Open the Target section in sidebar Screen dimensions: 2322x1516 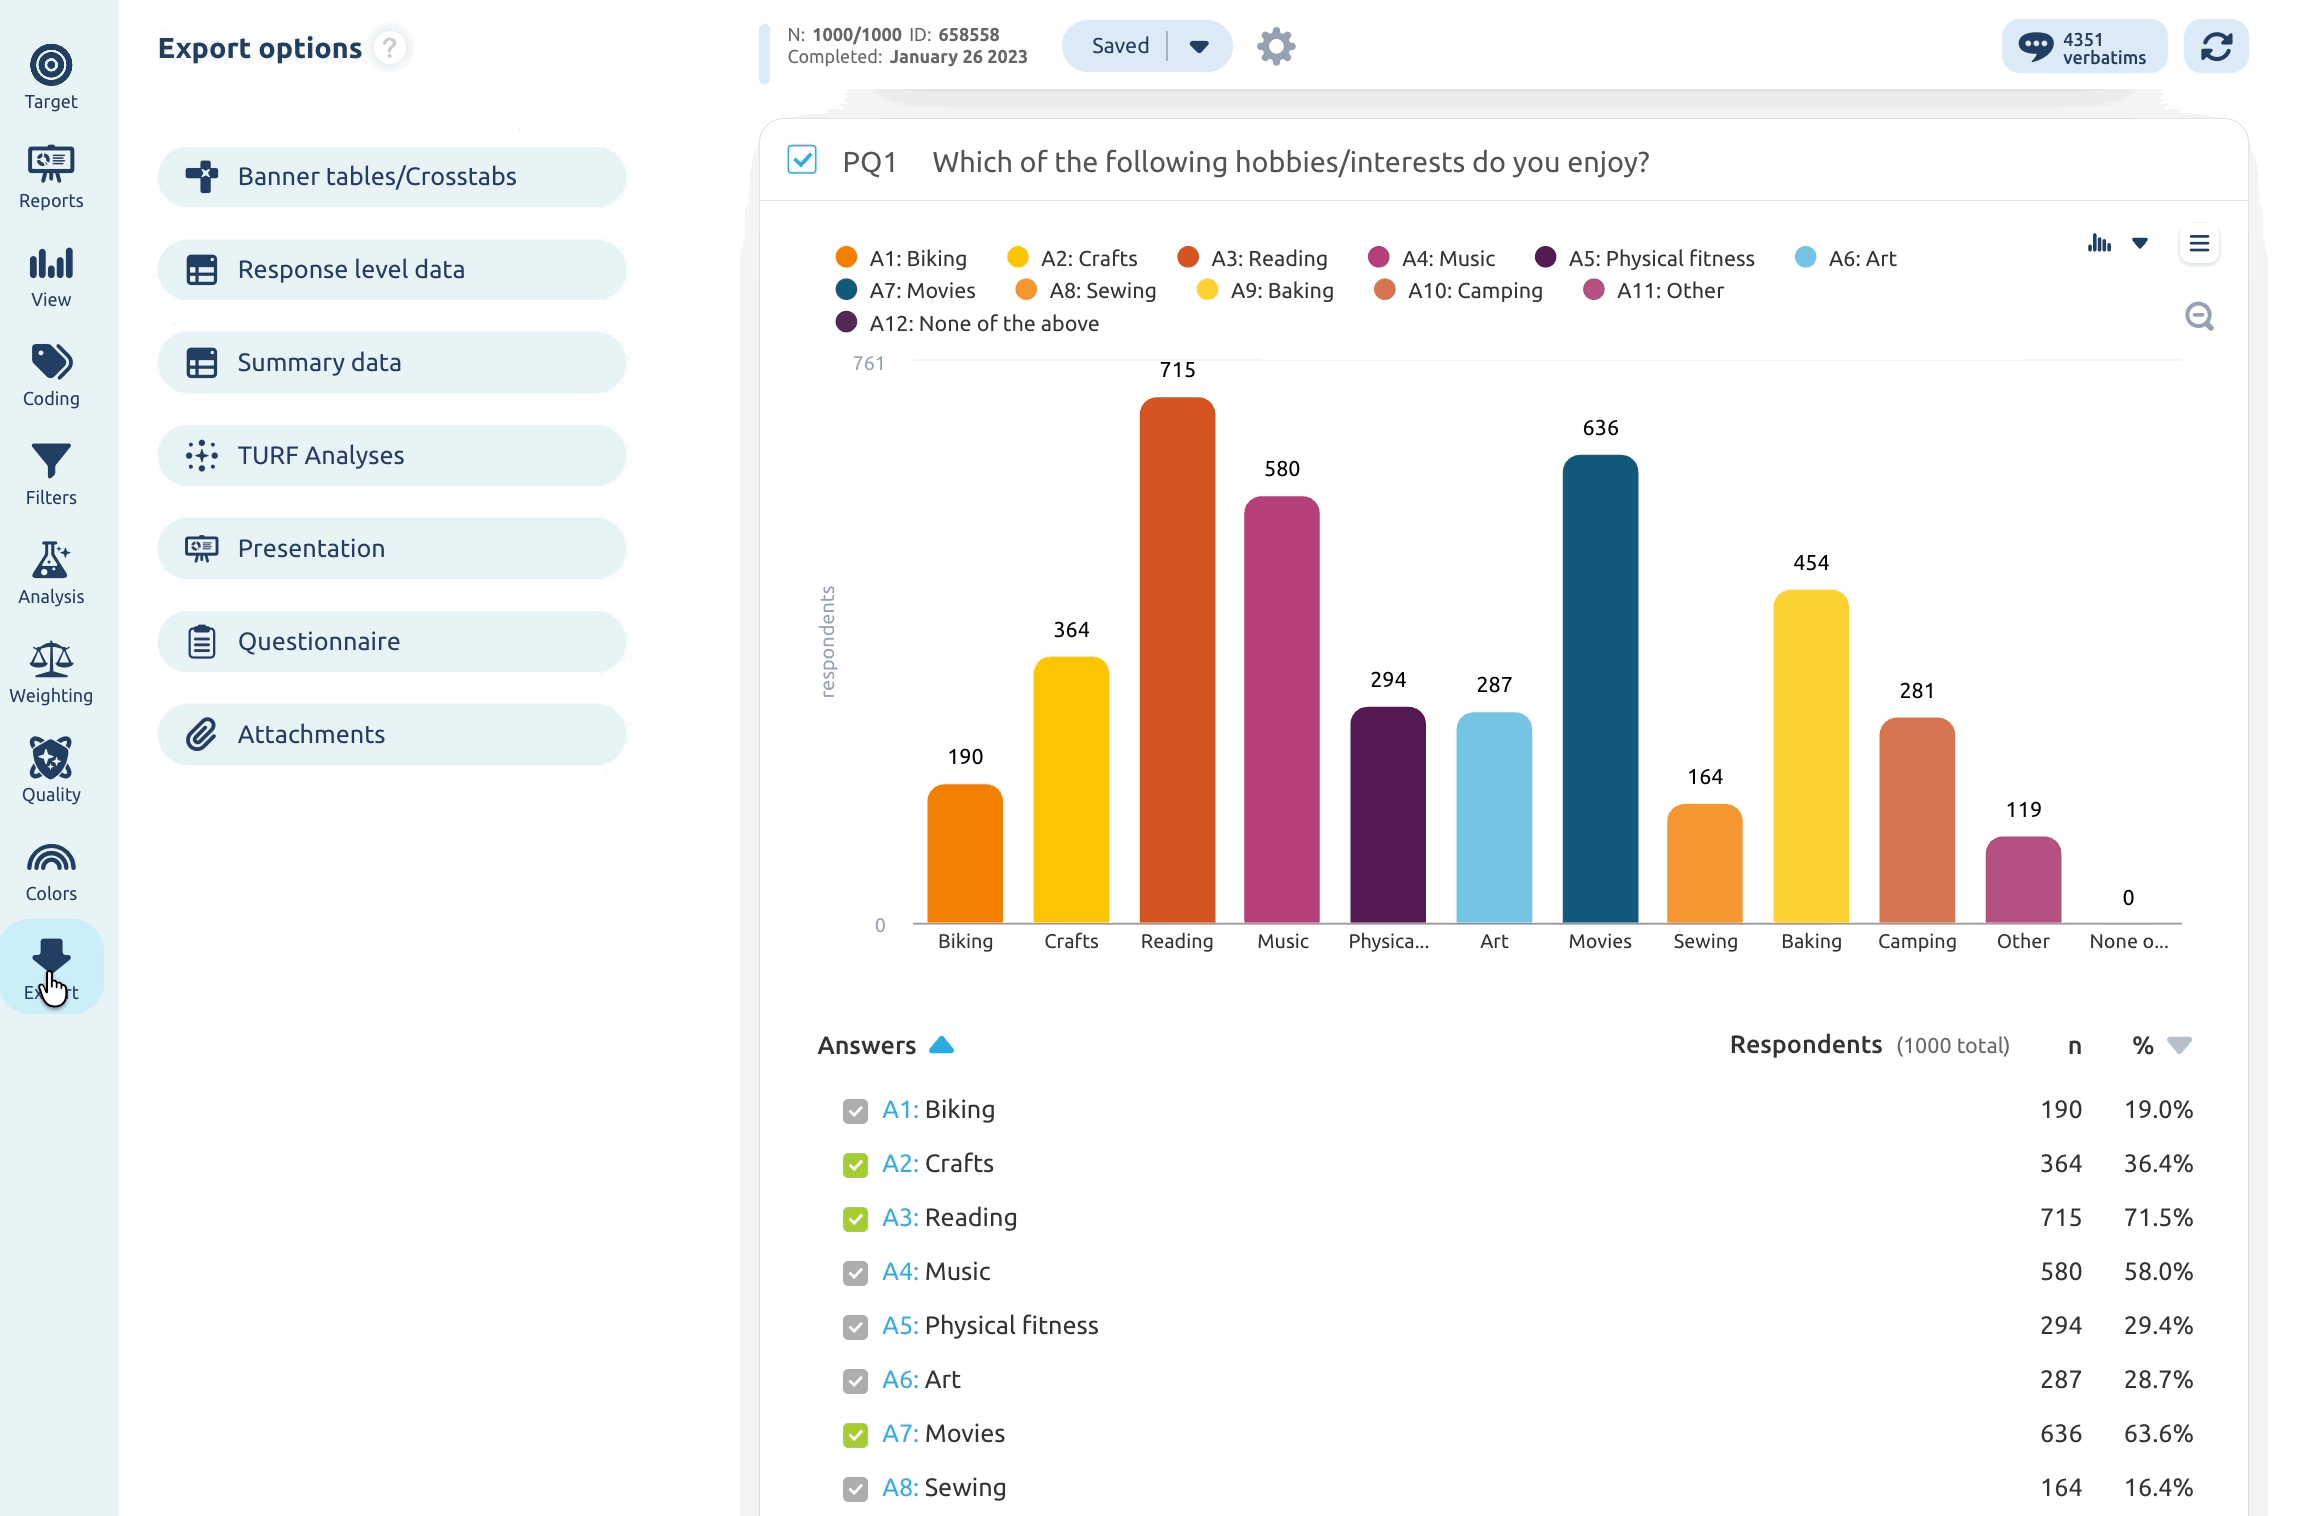pyautogui.click(x=51, y=77)
